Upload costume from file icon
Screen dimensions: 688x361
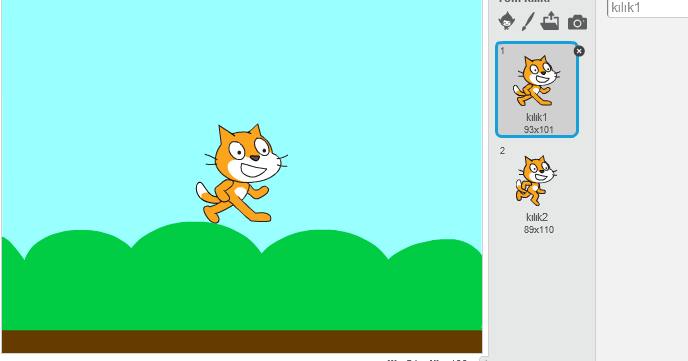550,21
